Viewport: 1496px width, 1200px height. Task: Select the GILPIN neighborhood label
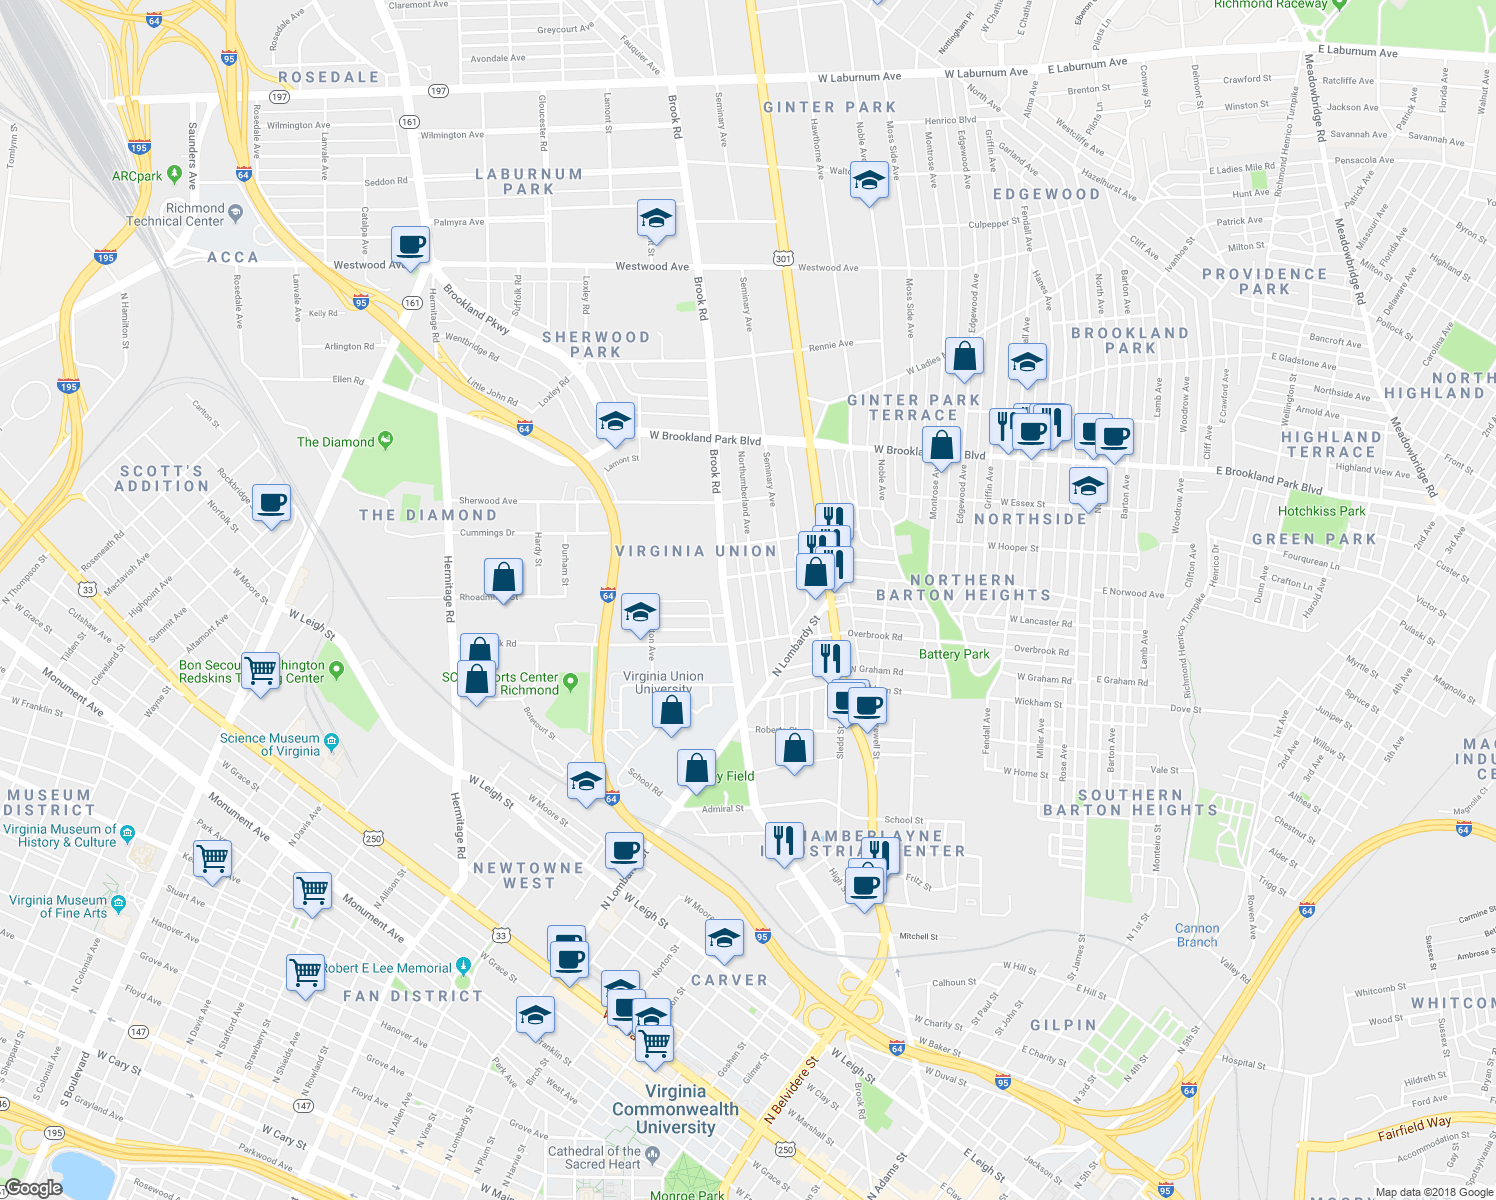point(1064,1025)
